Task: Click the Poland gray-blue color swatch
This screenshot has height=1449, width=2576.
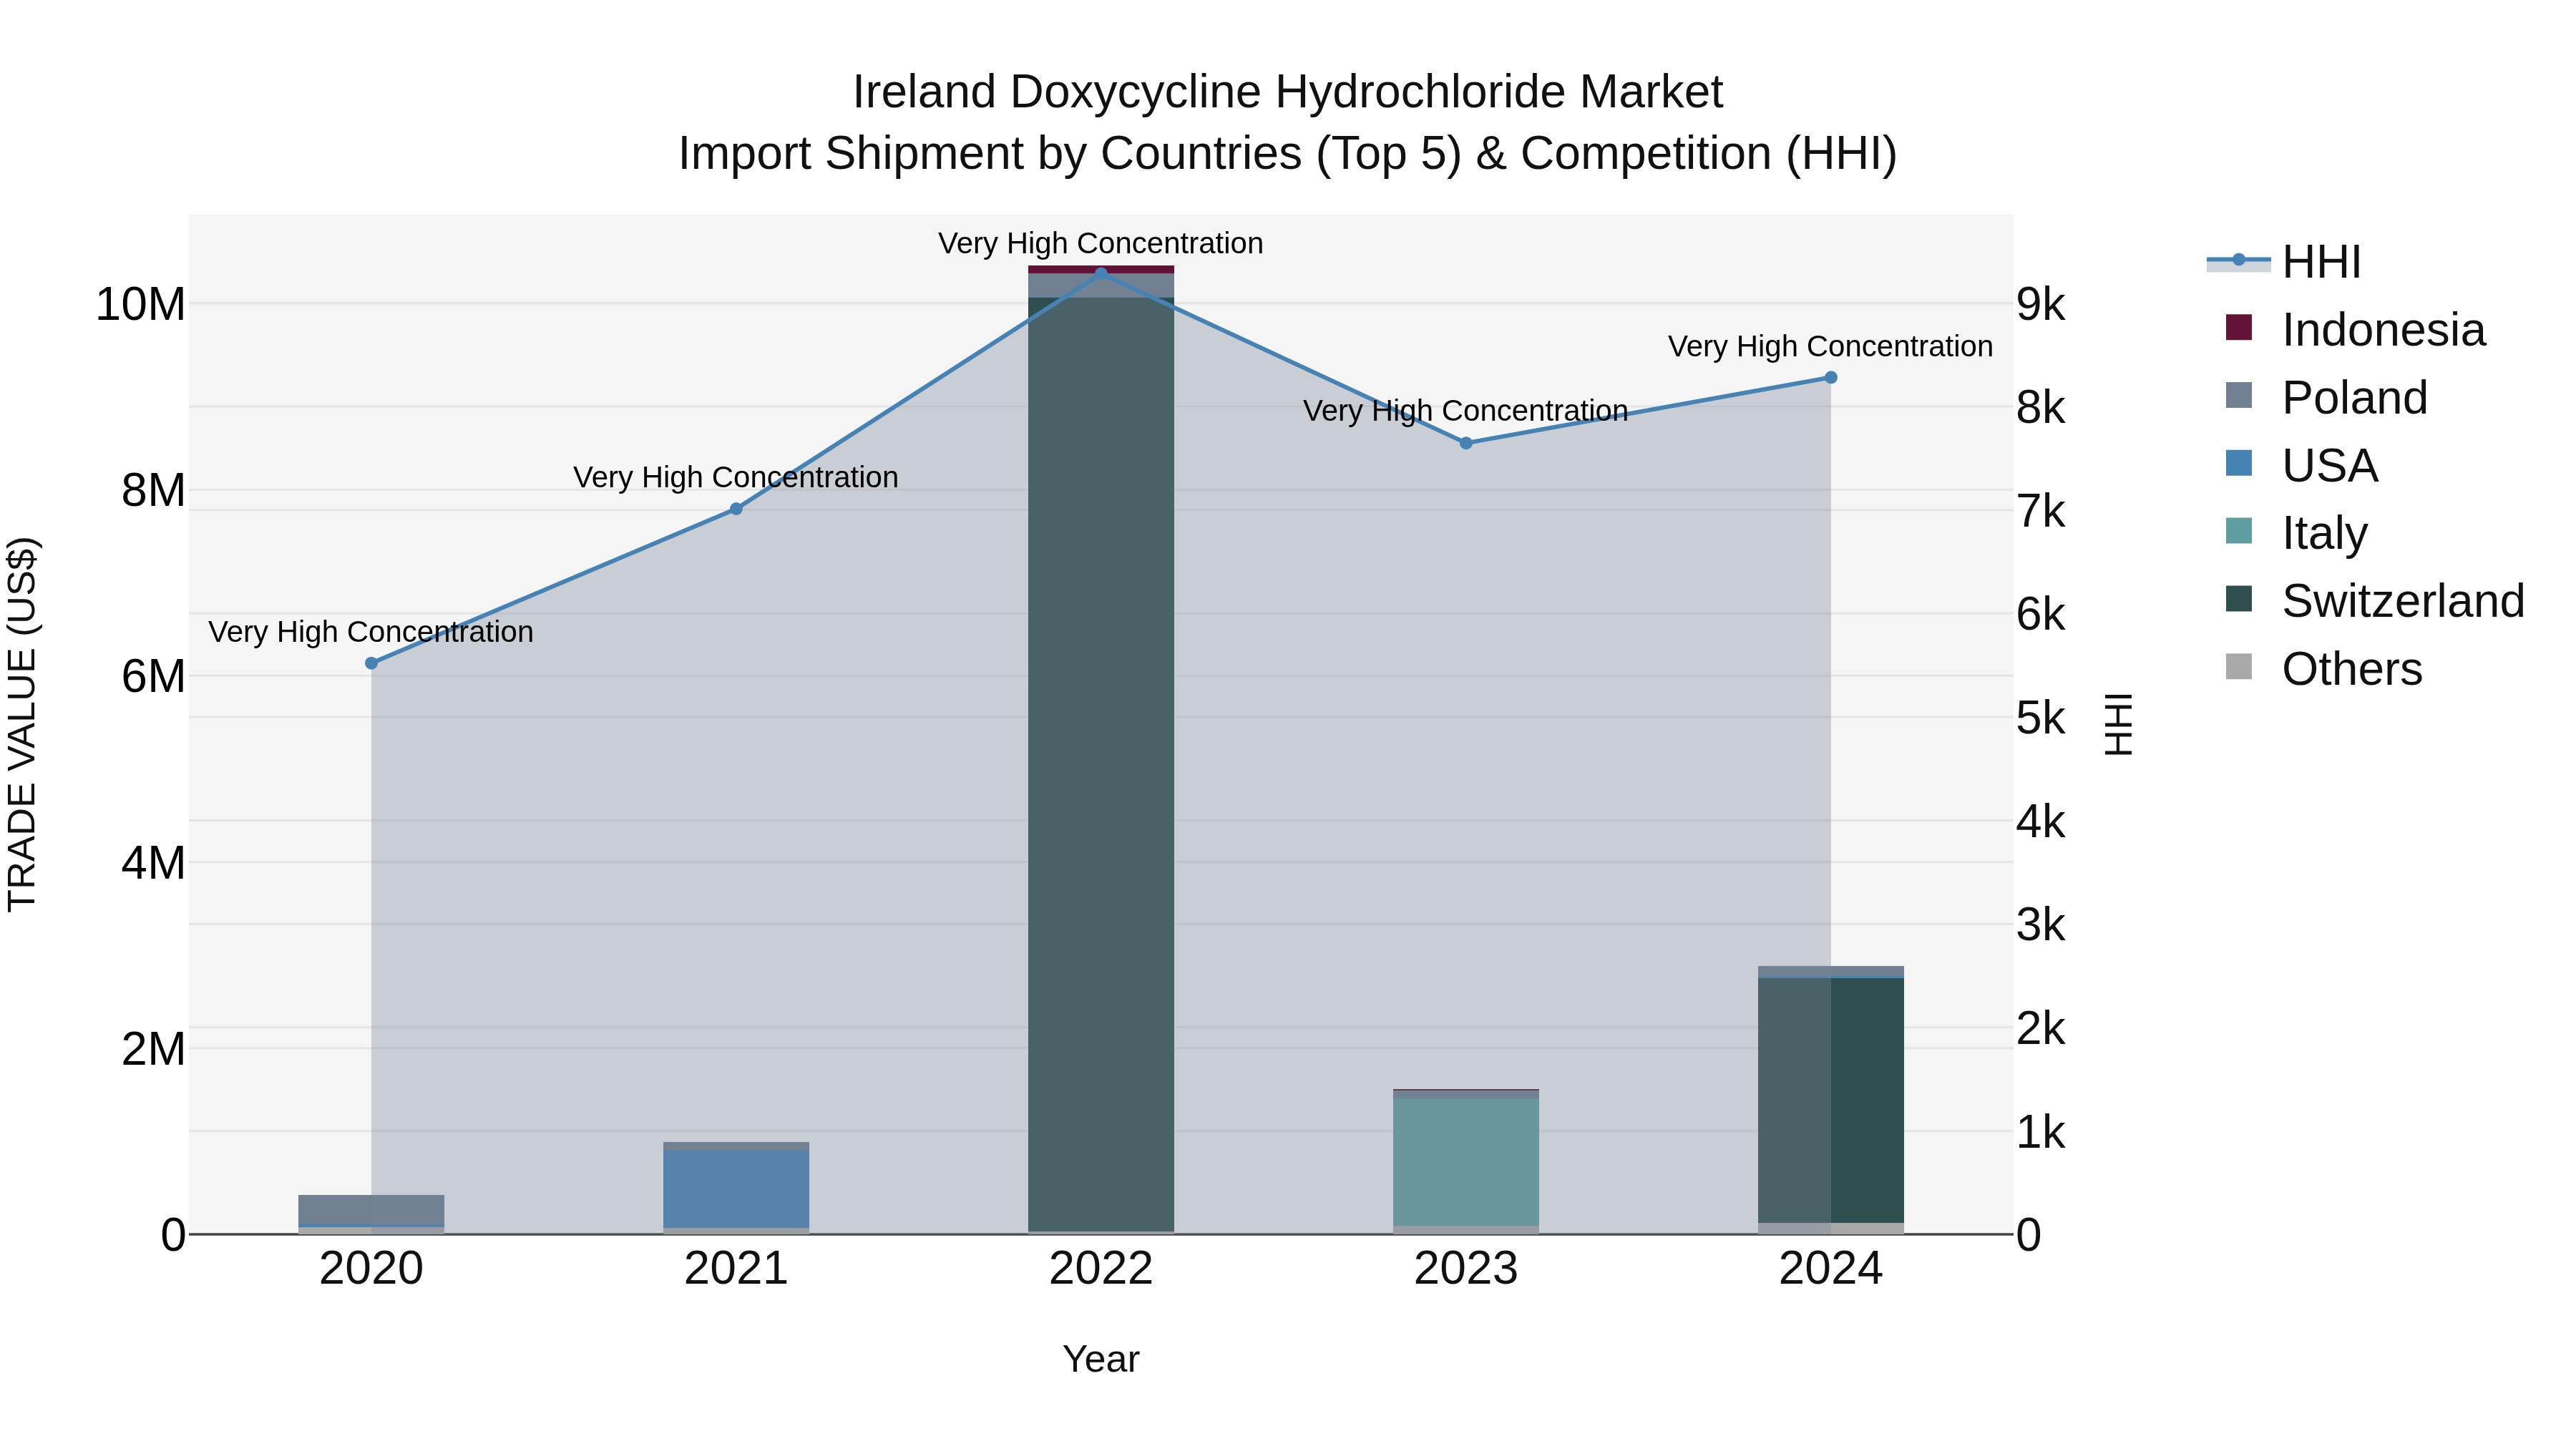Action: click(x=2239, y=395)
